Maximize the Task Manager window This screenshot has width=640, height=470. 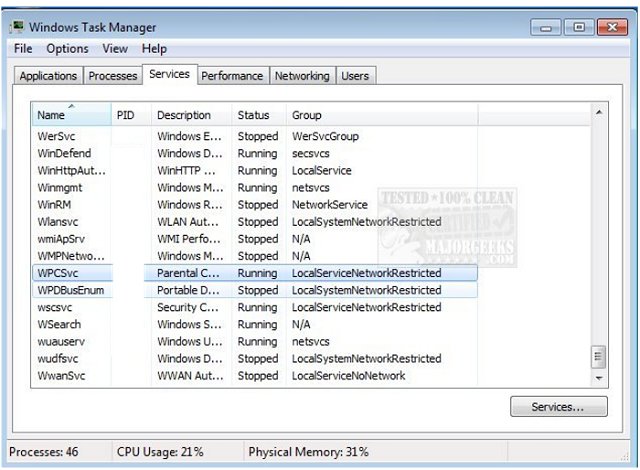(x=578, y=28)
